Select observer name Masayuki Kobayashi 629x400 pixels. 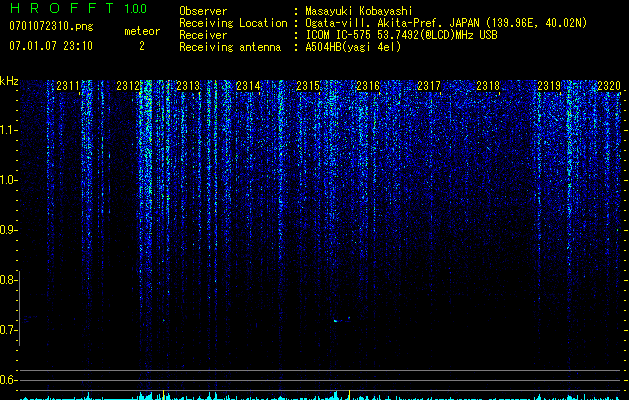click(358, 11)
